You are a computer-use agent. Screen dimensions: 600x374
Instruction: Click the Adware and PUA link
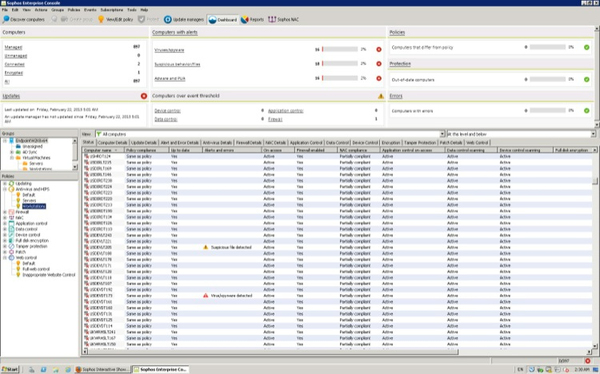coord(170,78)
